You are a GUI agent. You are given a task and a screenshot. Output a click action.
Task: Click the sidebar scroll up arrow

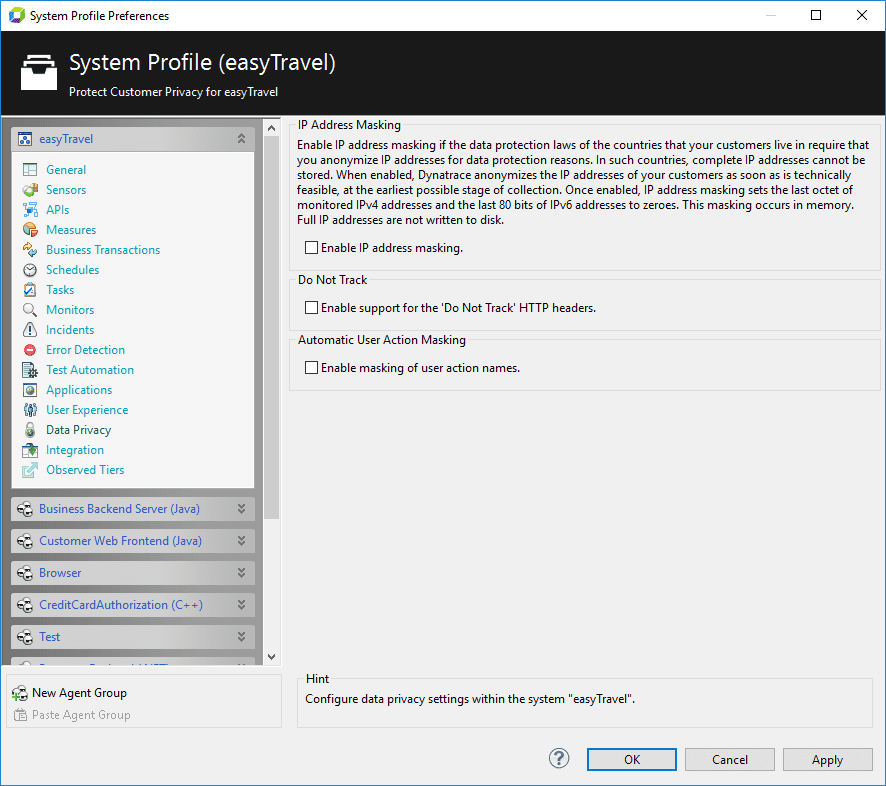coord(271,128)
